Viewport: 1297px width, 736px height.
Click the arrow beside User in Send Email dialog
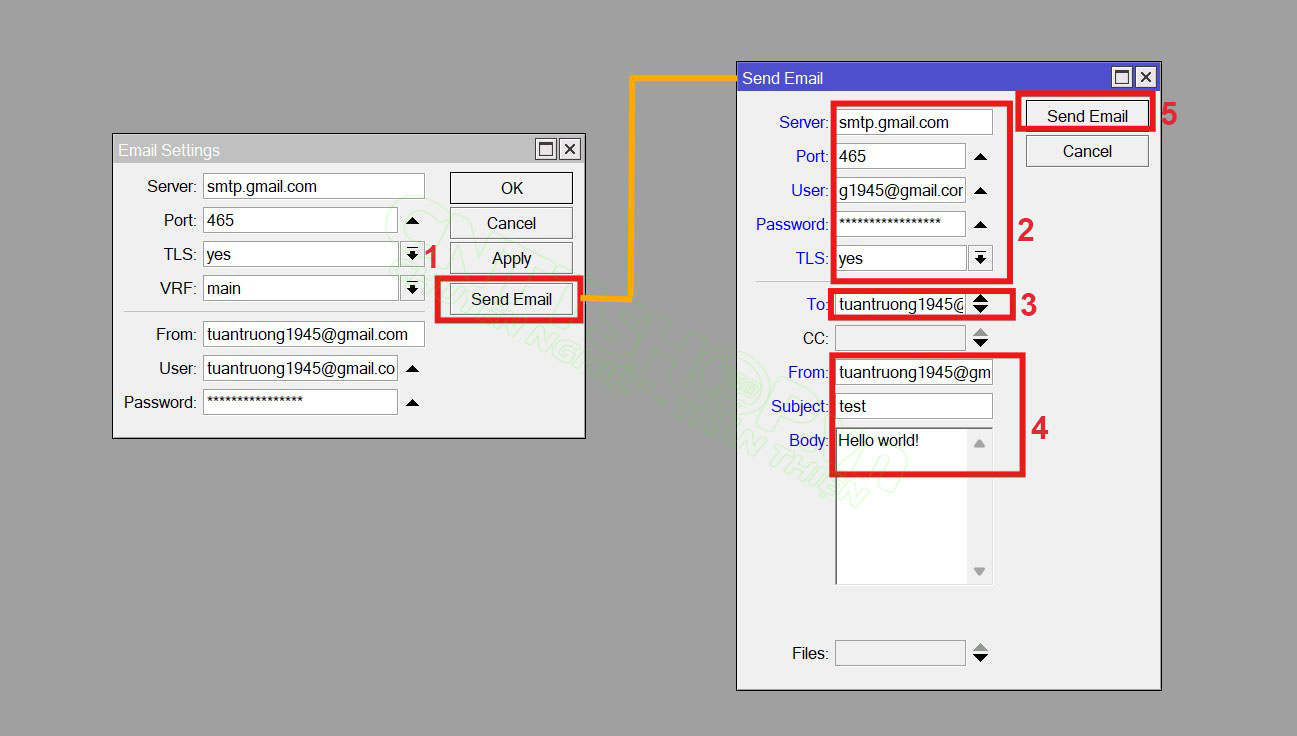tap(980, 191)
